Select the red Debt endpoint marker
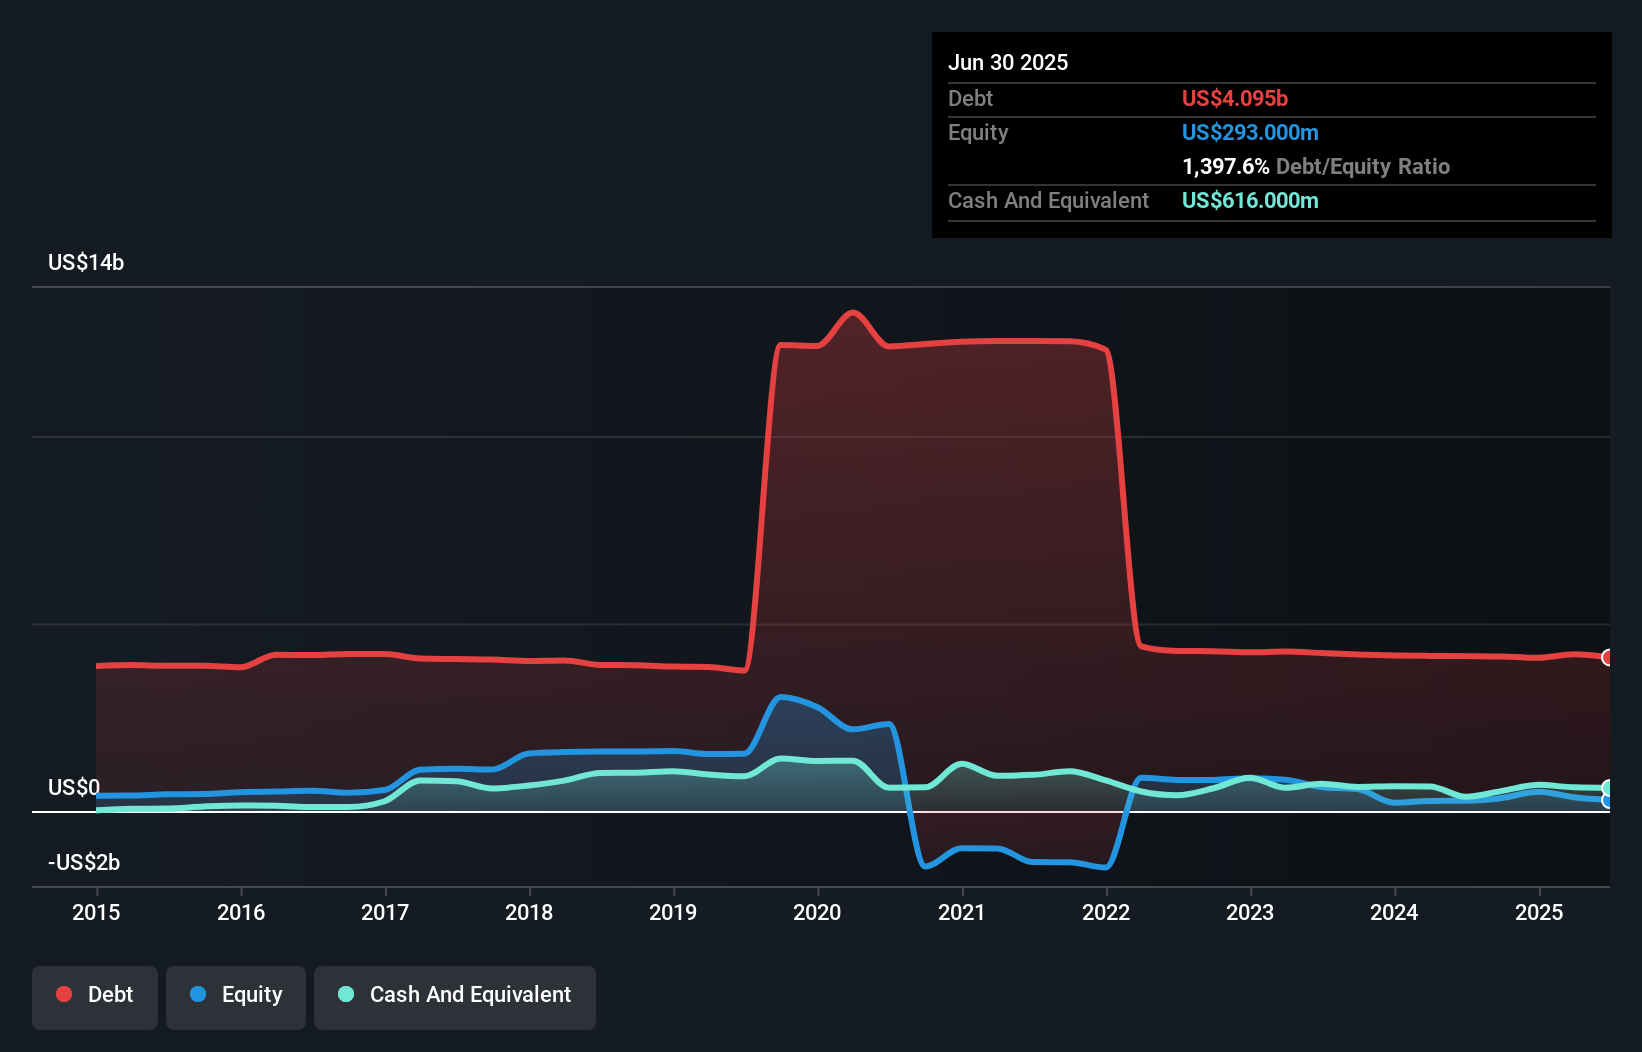The height and width of the screenshot is (1052, 1642). (x=1607, y=657)
